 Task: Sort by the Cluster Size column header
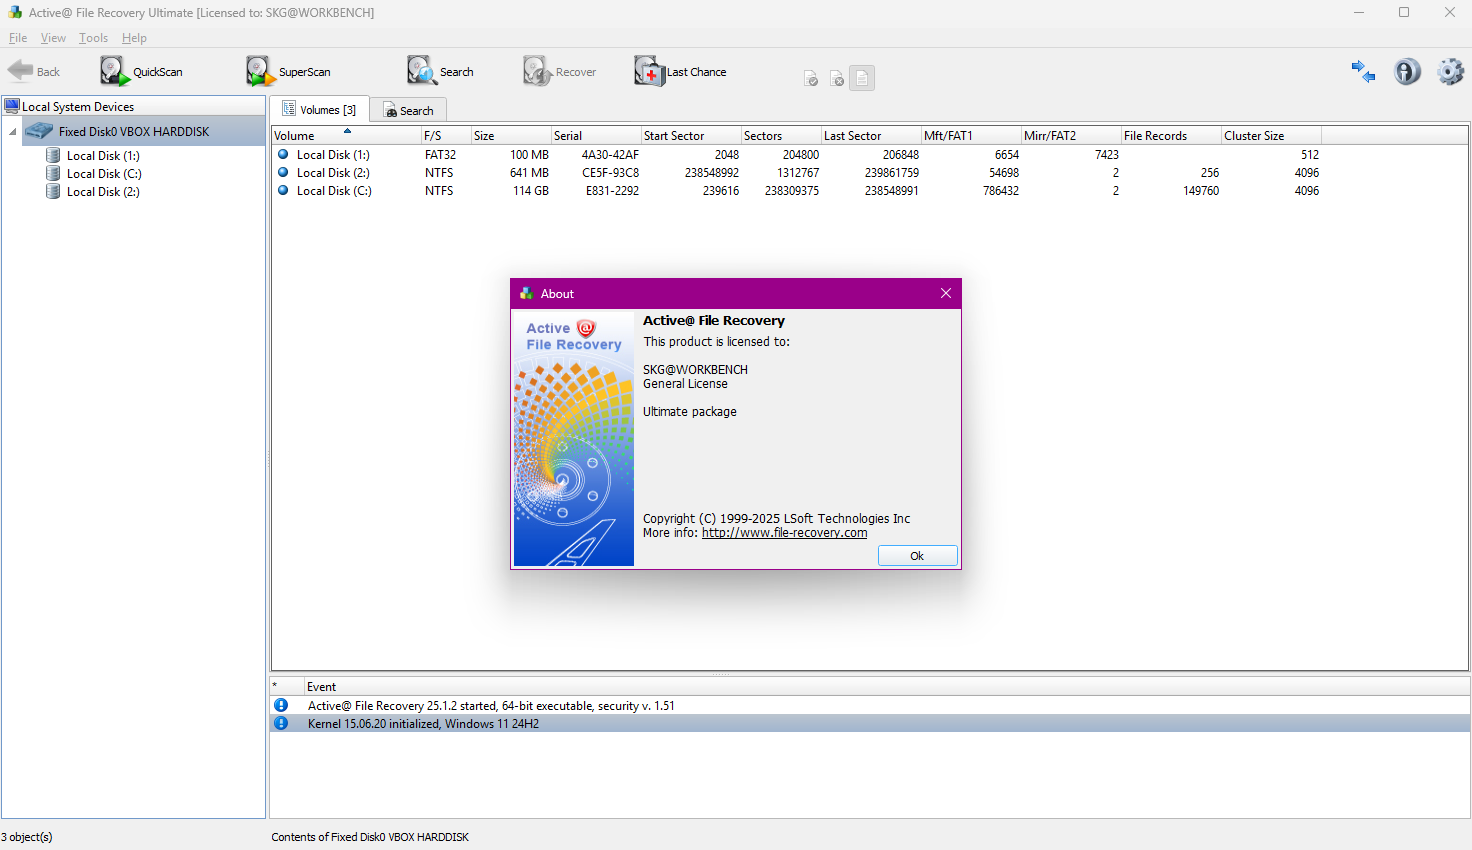click(x=1271, y=135)
